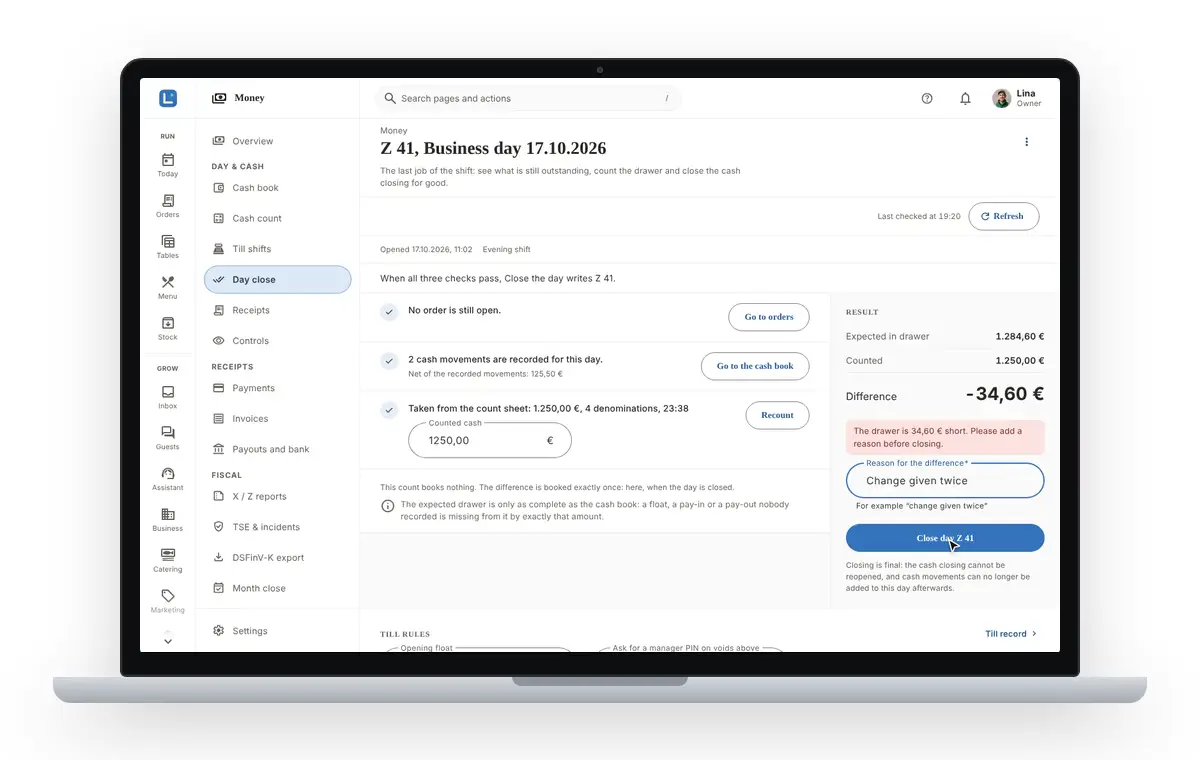
Task: Click Go to the cash book button
Action: (x=755, y=366)
